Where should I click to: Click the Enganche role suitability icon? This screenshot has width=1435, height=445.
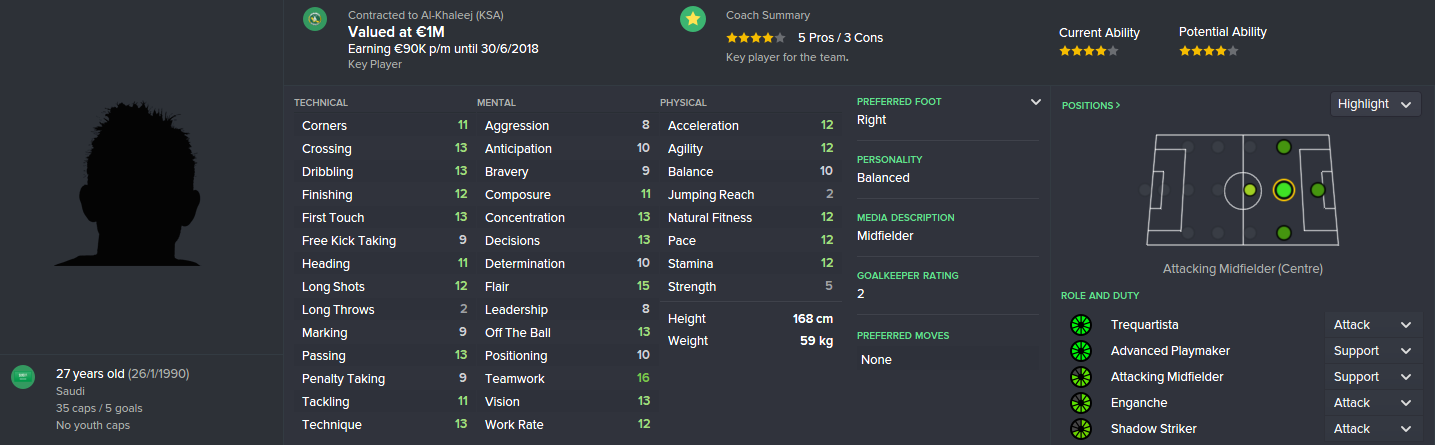pos(1080,403)
